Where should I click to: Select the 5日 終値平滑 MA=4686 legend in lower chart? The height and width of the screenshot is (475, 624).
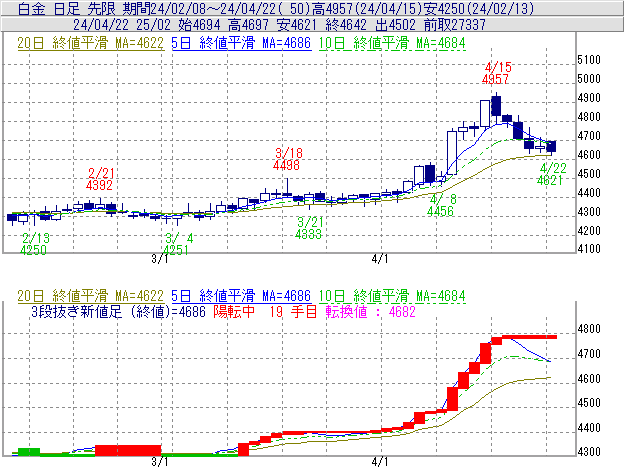pyautogui.click(x=241, y=296)
